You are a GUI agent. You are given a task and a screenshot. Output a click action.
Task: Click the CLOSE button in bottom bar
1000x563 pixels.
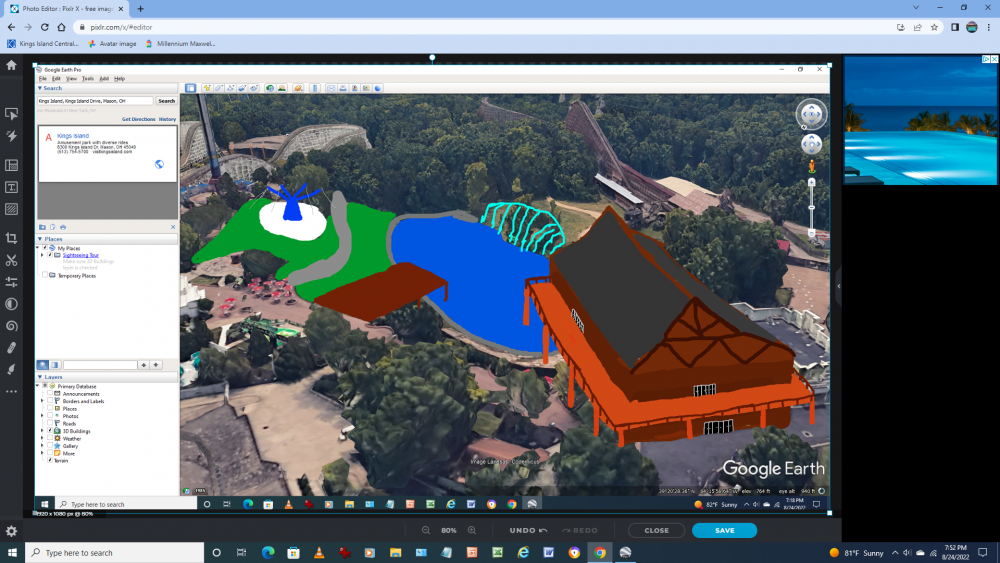coord(656,530)
